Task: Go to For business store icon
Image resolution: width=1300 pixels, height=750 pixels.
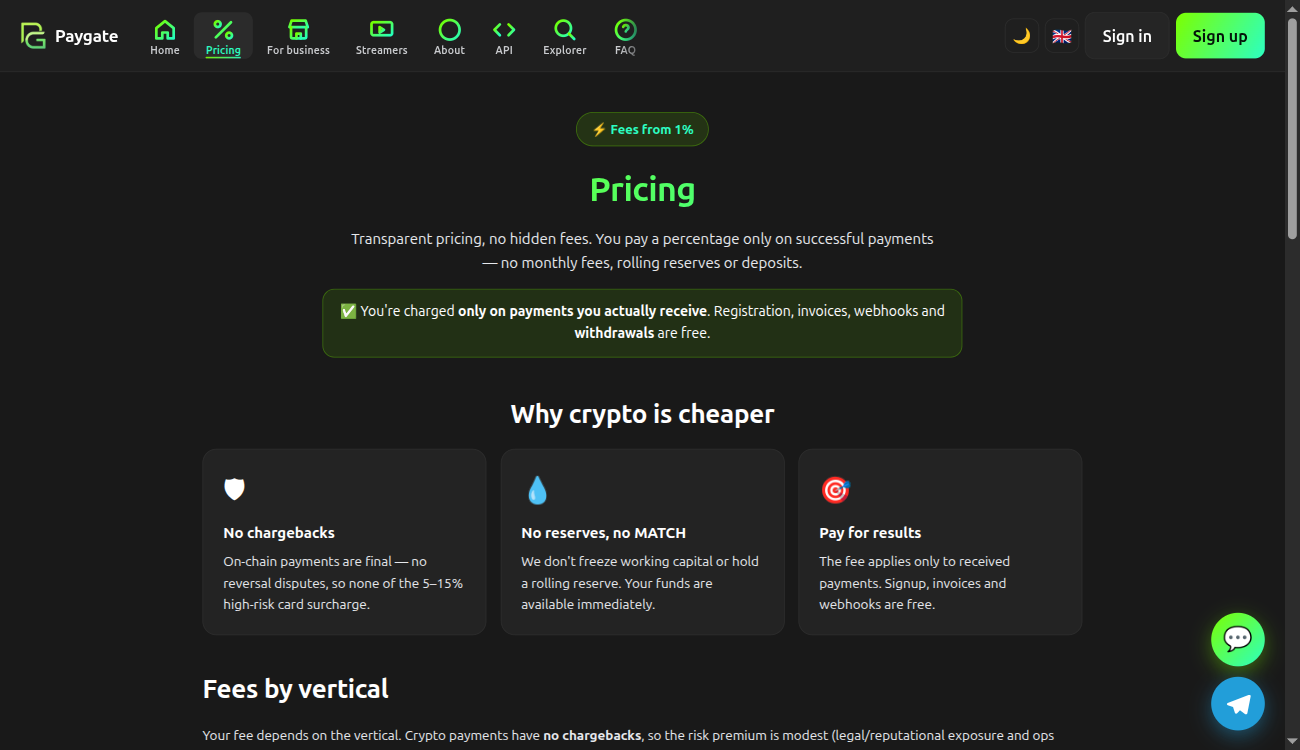Action: point(298,30)
